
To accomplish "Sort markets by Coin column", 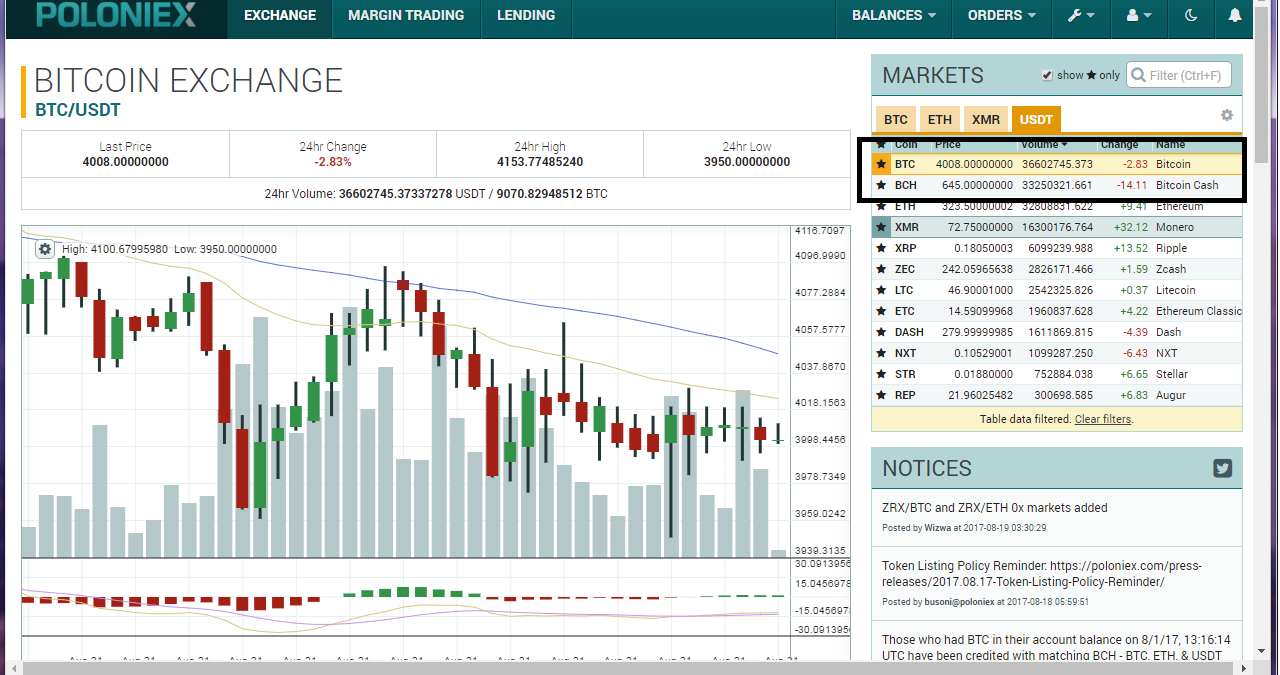I will pyautogui.click(x=906, y=145).
